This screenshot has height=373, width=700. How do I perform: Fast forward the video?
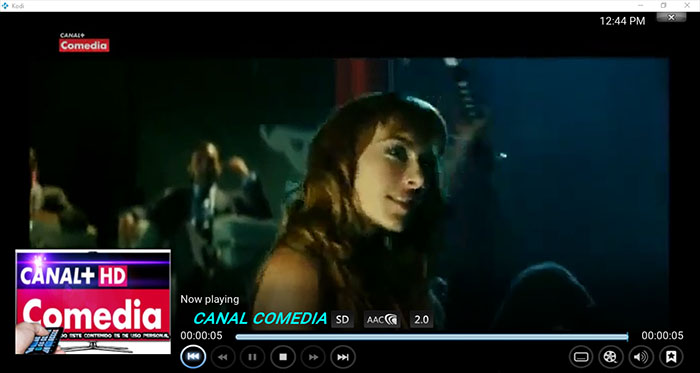coord(313,357)
